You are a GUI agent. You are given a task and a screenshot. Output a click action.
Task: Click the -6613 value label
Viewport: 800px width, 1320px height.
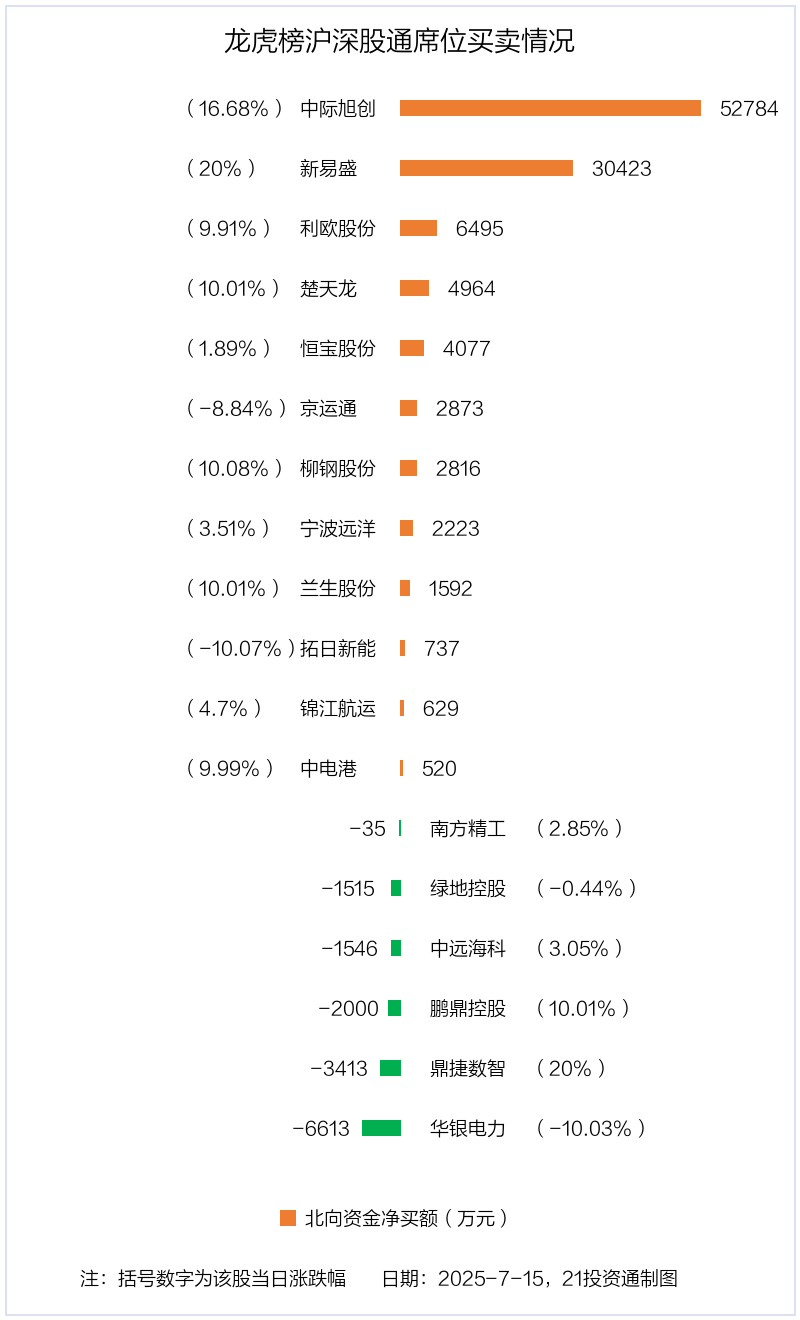321,1129
